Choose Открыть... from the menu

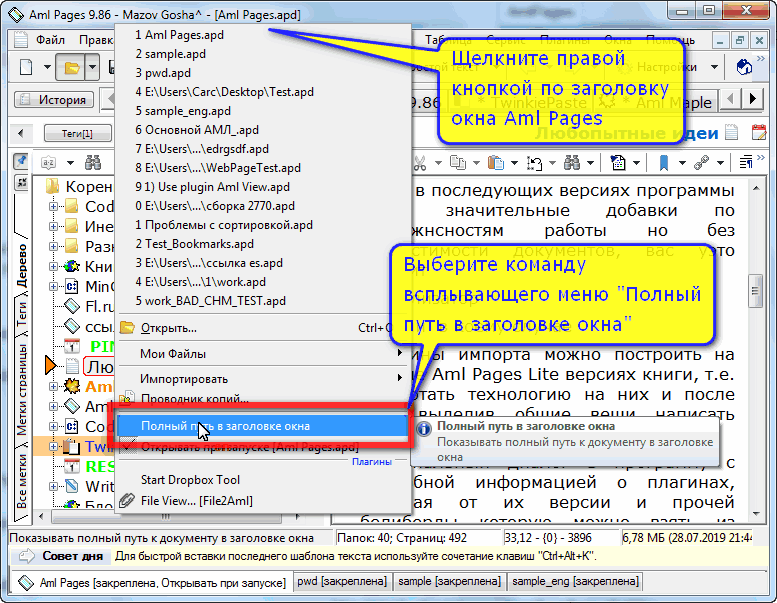click(263, 328)
